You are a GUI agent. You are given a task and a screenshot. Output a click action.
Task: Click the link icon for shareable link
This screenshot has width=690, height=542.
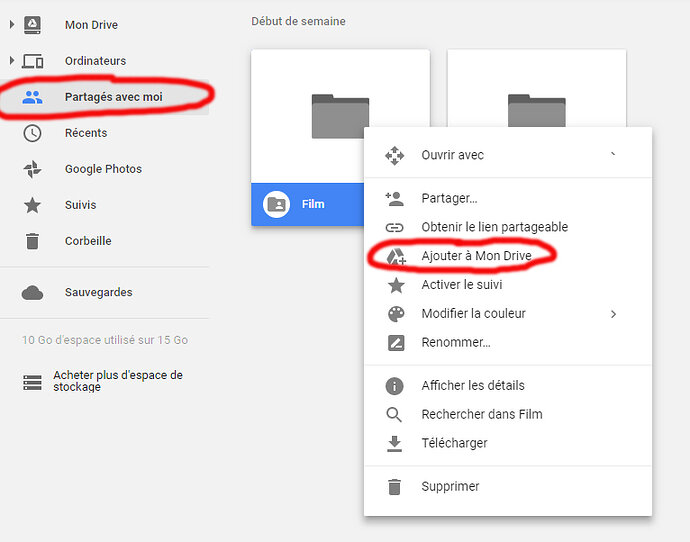[394, 227]
